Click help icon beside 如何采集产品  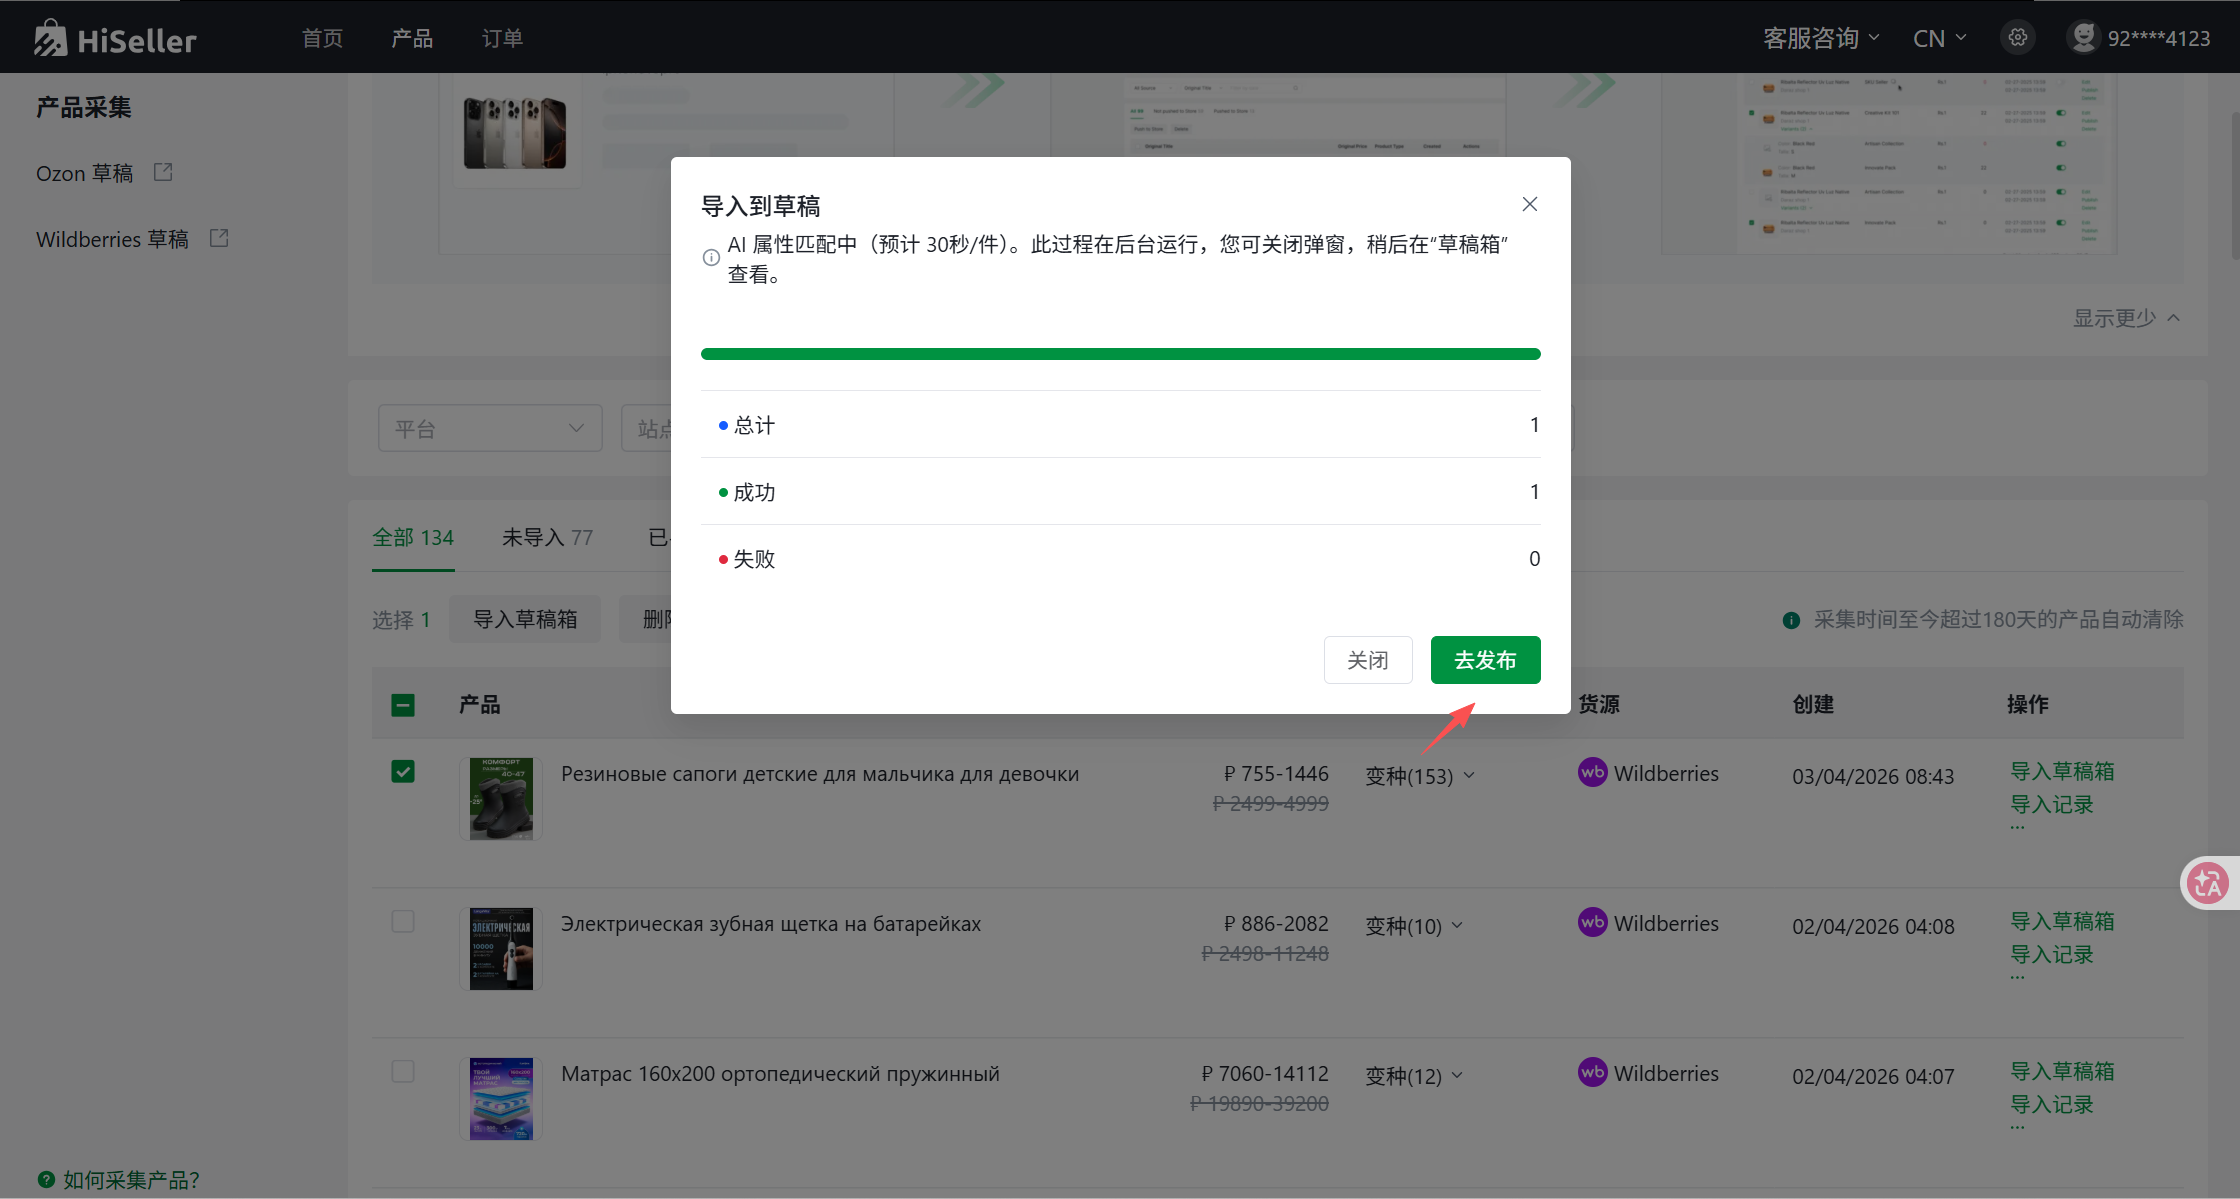[46, 1179]
